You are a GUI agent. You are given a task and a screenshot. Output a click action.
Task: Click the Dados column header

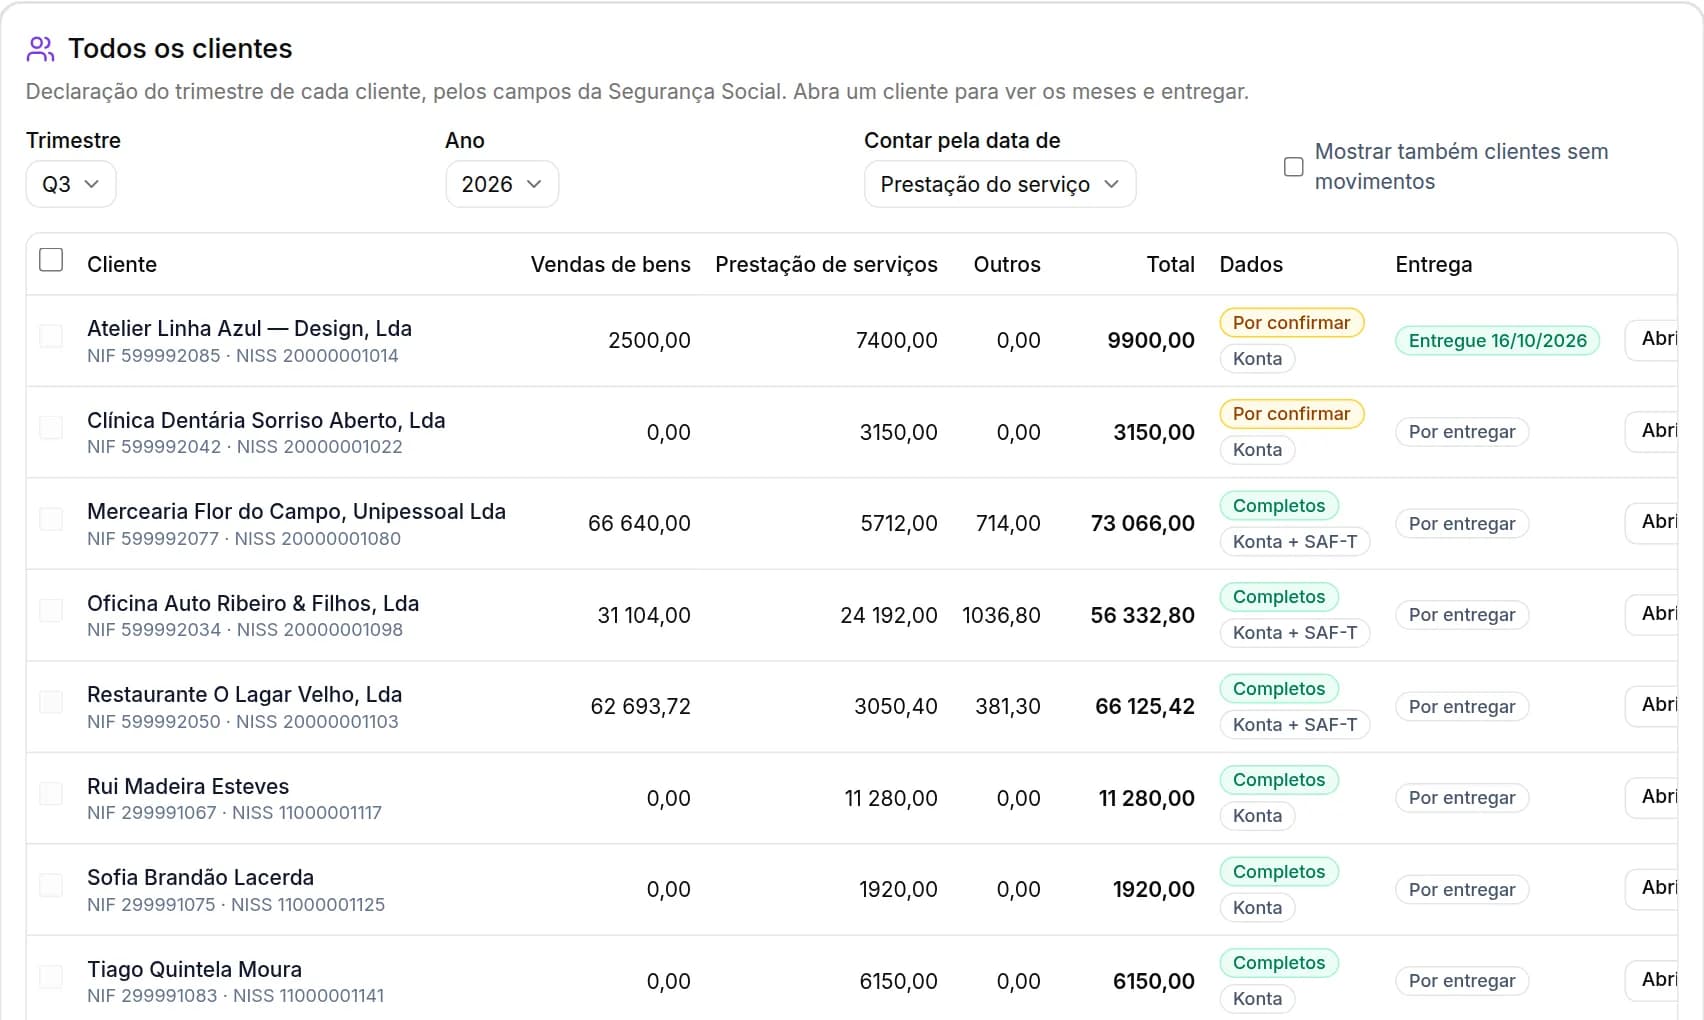click(x=1251, y=265)
